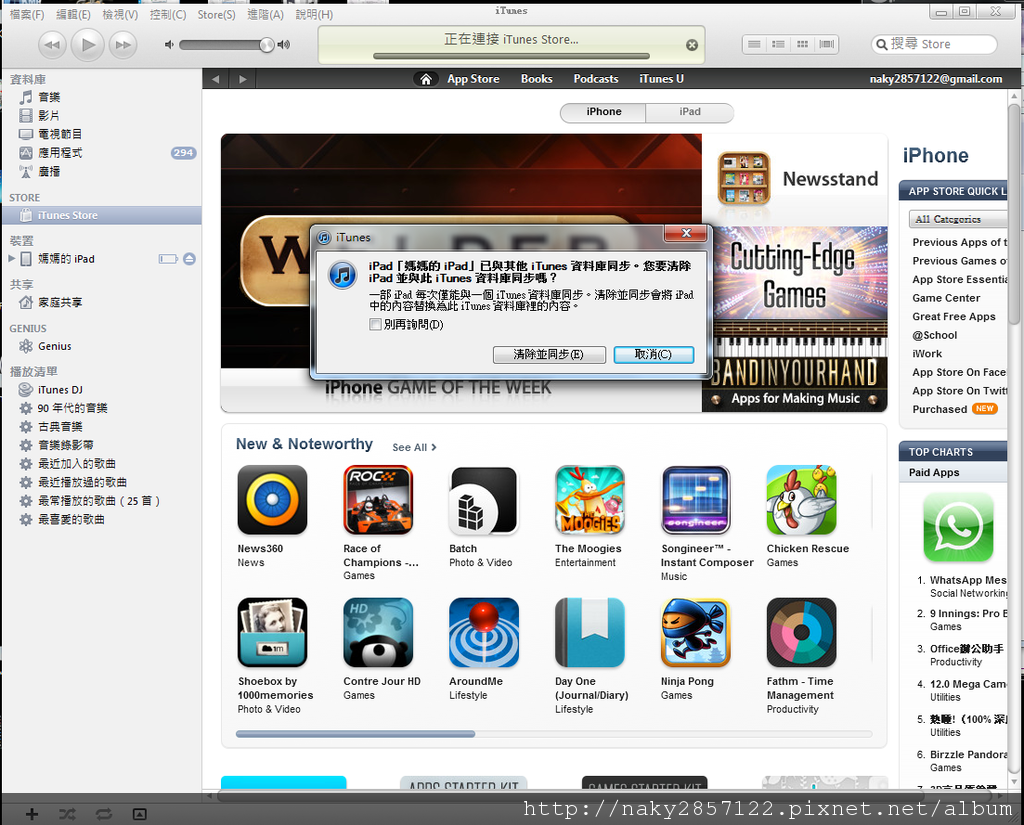Open the Race of Champions app icon
The width and height of the screenshot is (1024, 825).
(x=378, y=500)
